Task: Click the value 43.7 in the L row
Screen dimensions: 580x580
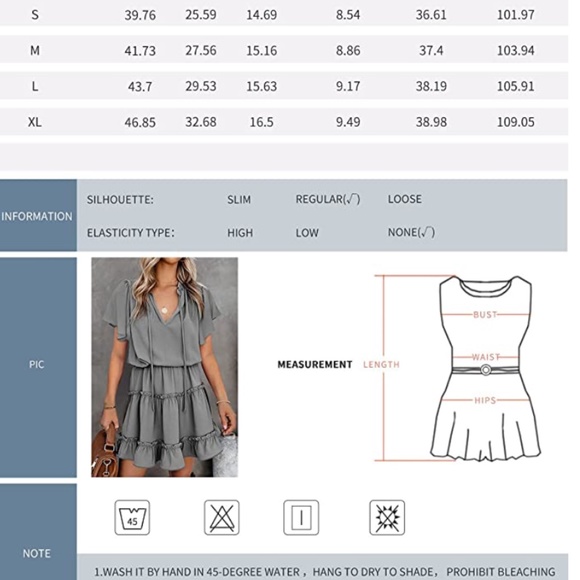Action: (x=140, y=87)
